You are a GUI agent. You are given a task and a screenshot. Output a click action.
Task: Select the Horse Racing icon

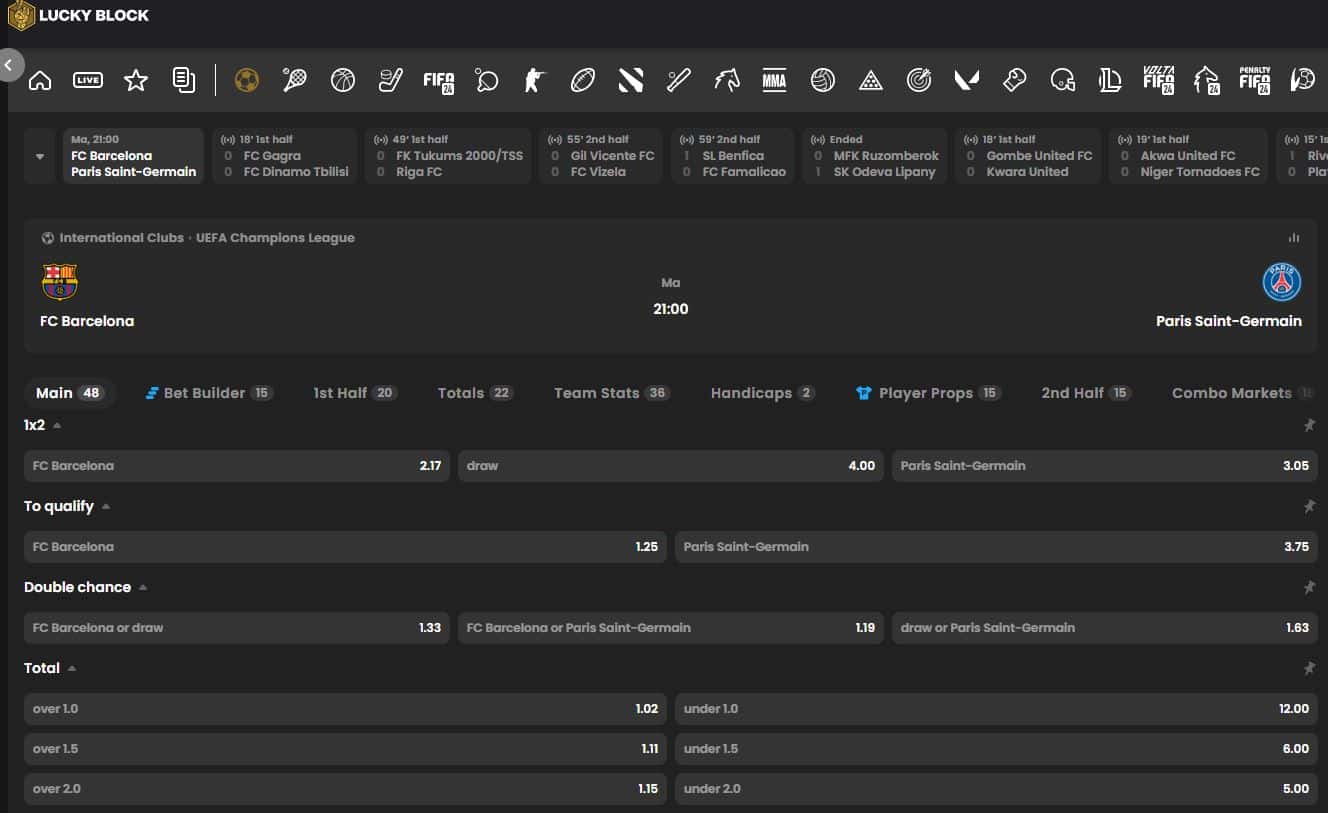(x=727, y=80)
